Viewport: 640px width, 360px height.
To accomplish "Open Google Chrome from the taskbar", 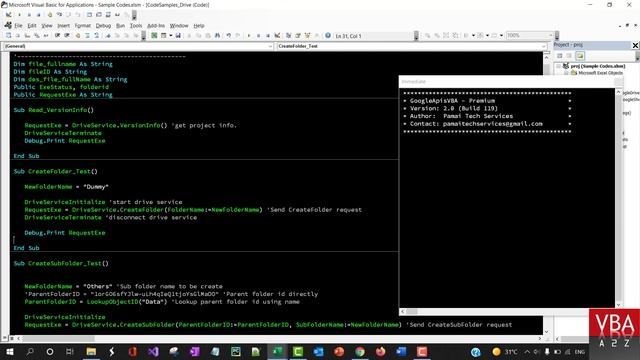I will point(360,351).
